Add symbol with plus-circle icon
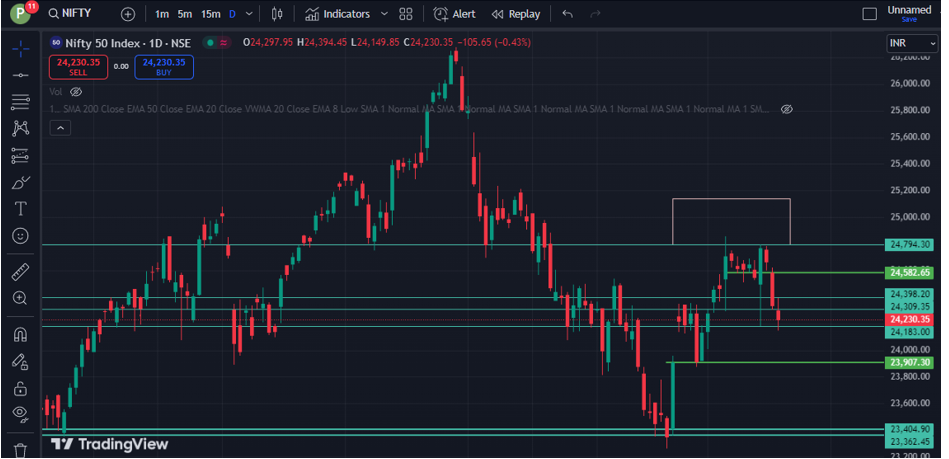Screen dimensions: 949x459 128,14
